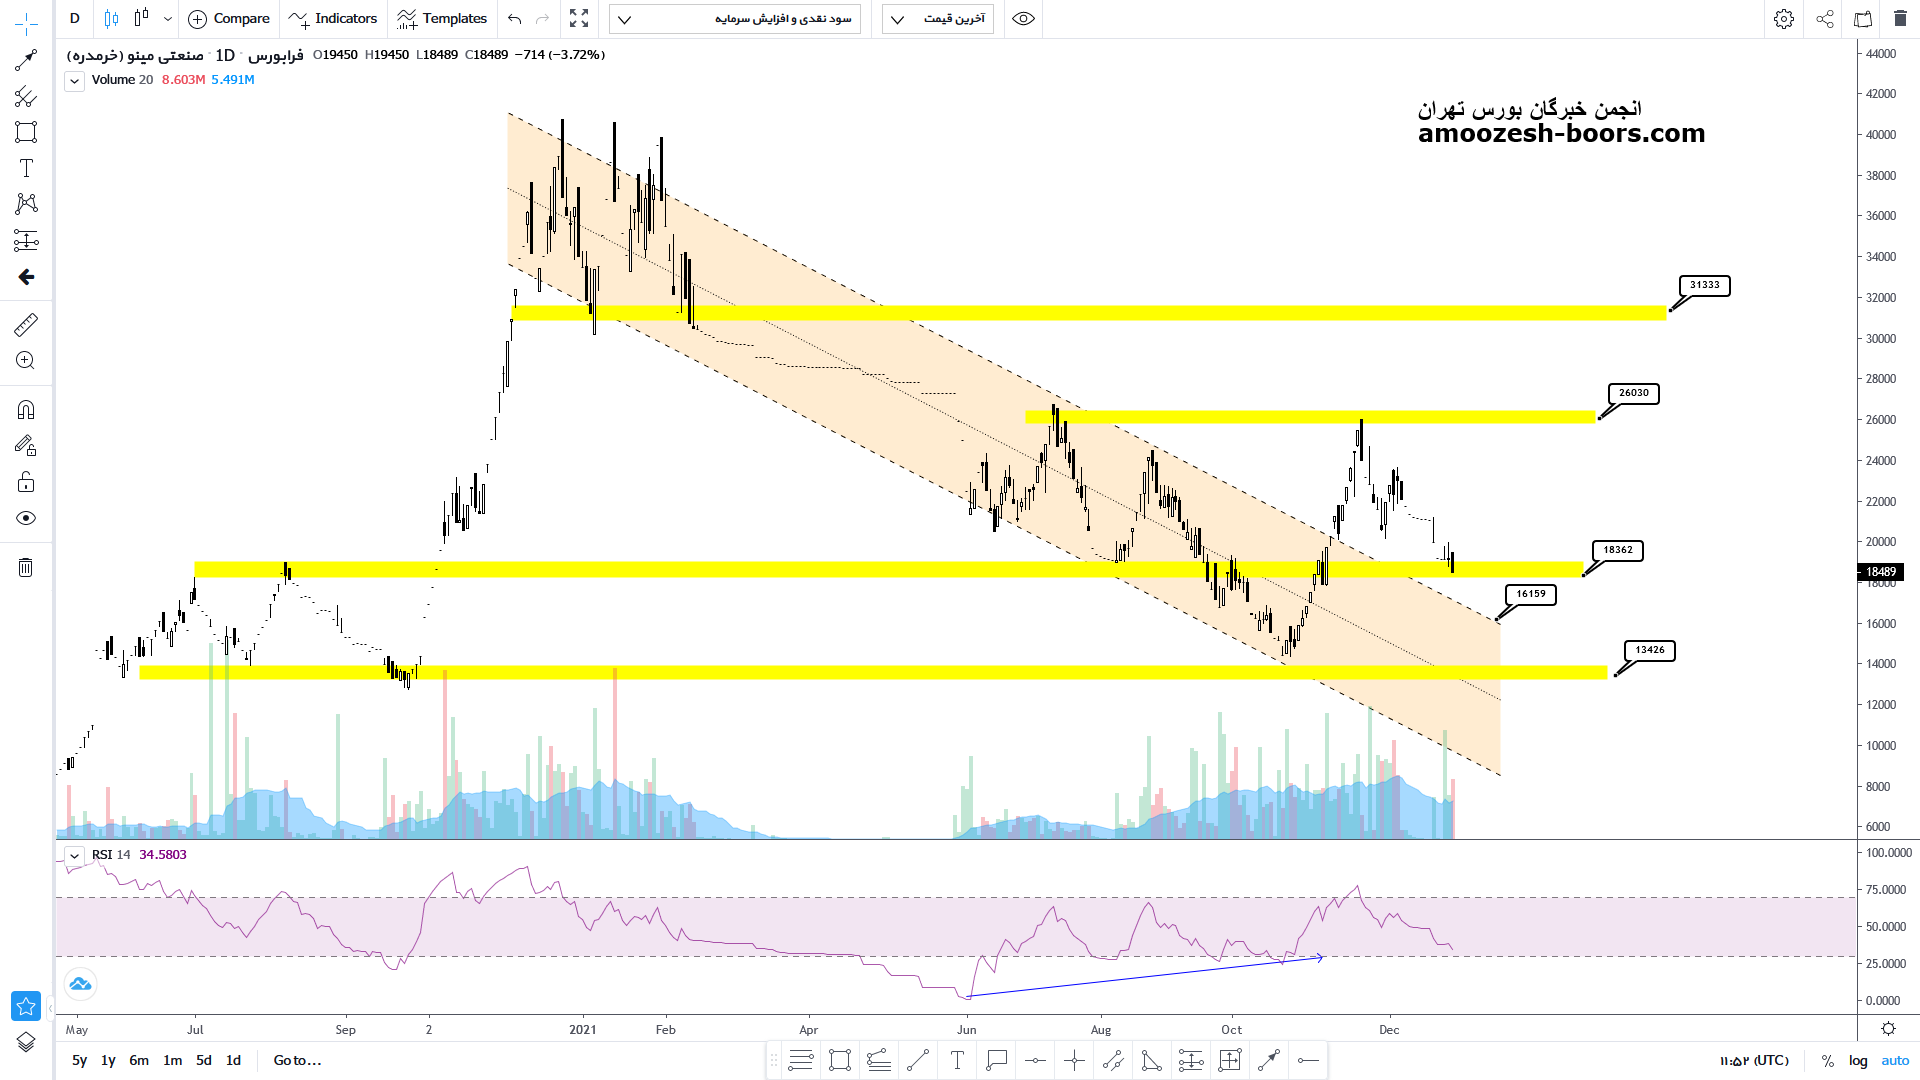
Task: Open the Templates menu
Action: point(441,19)
